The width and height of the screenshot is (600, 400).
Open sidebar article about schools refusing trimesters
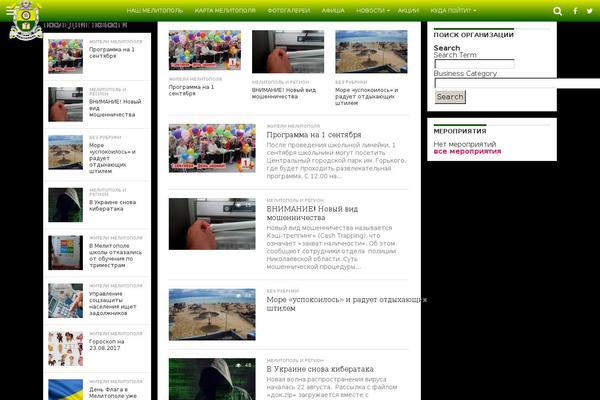point(115,255)
